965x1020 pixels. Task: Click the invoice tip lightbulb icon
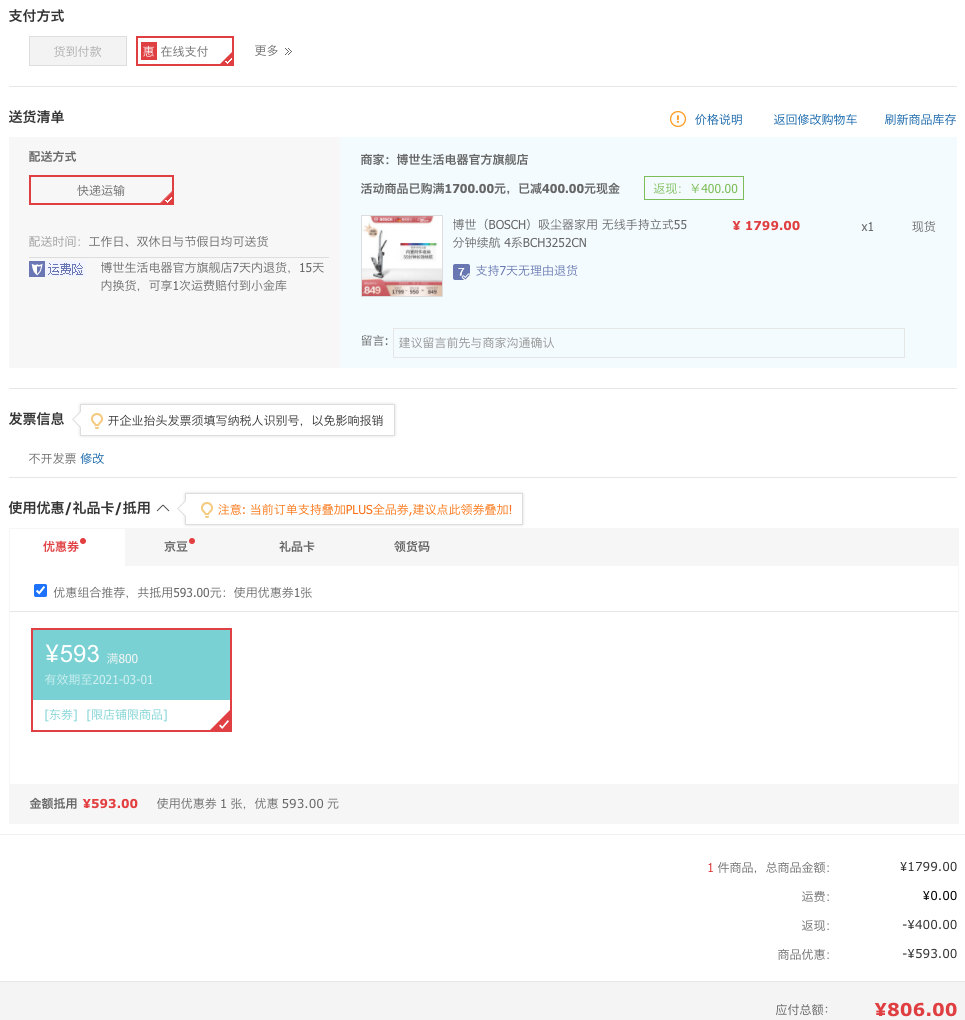(96, 421)
